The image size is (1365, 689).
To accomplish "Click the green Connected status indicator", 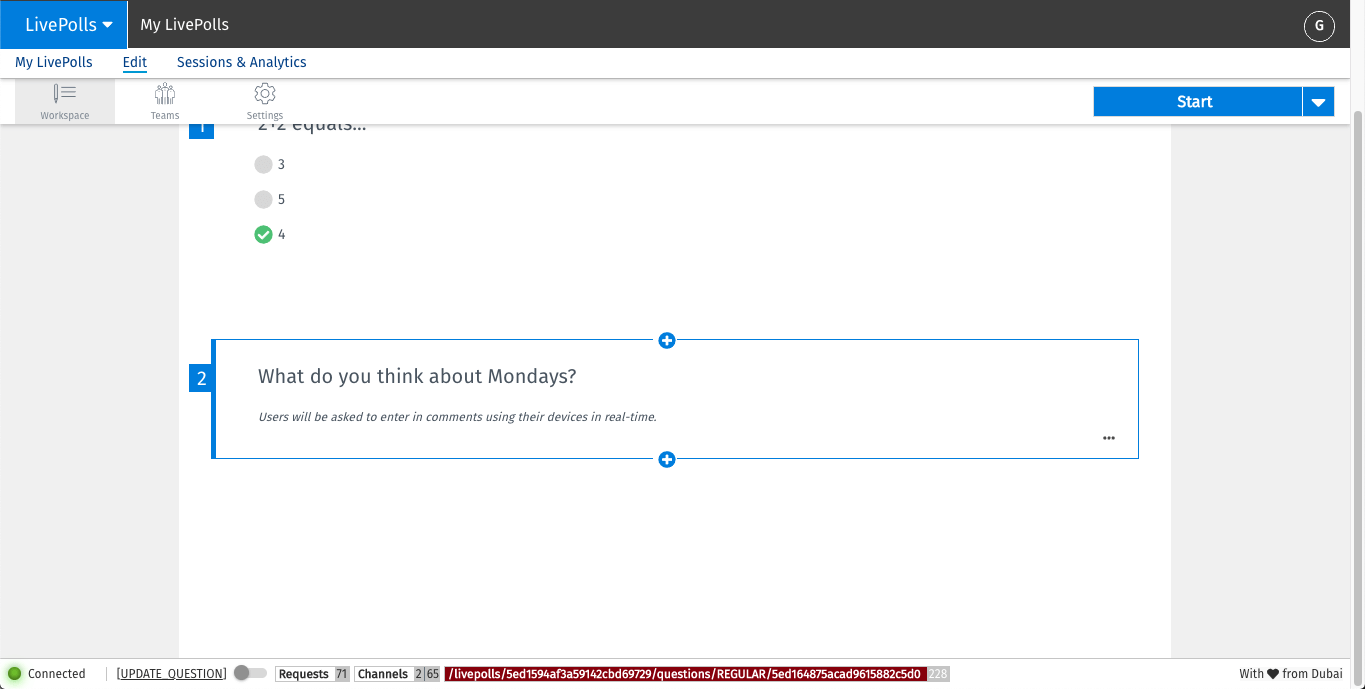I will tap(15, 674).
